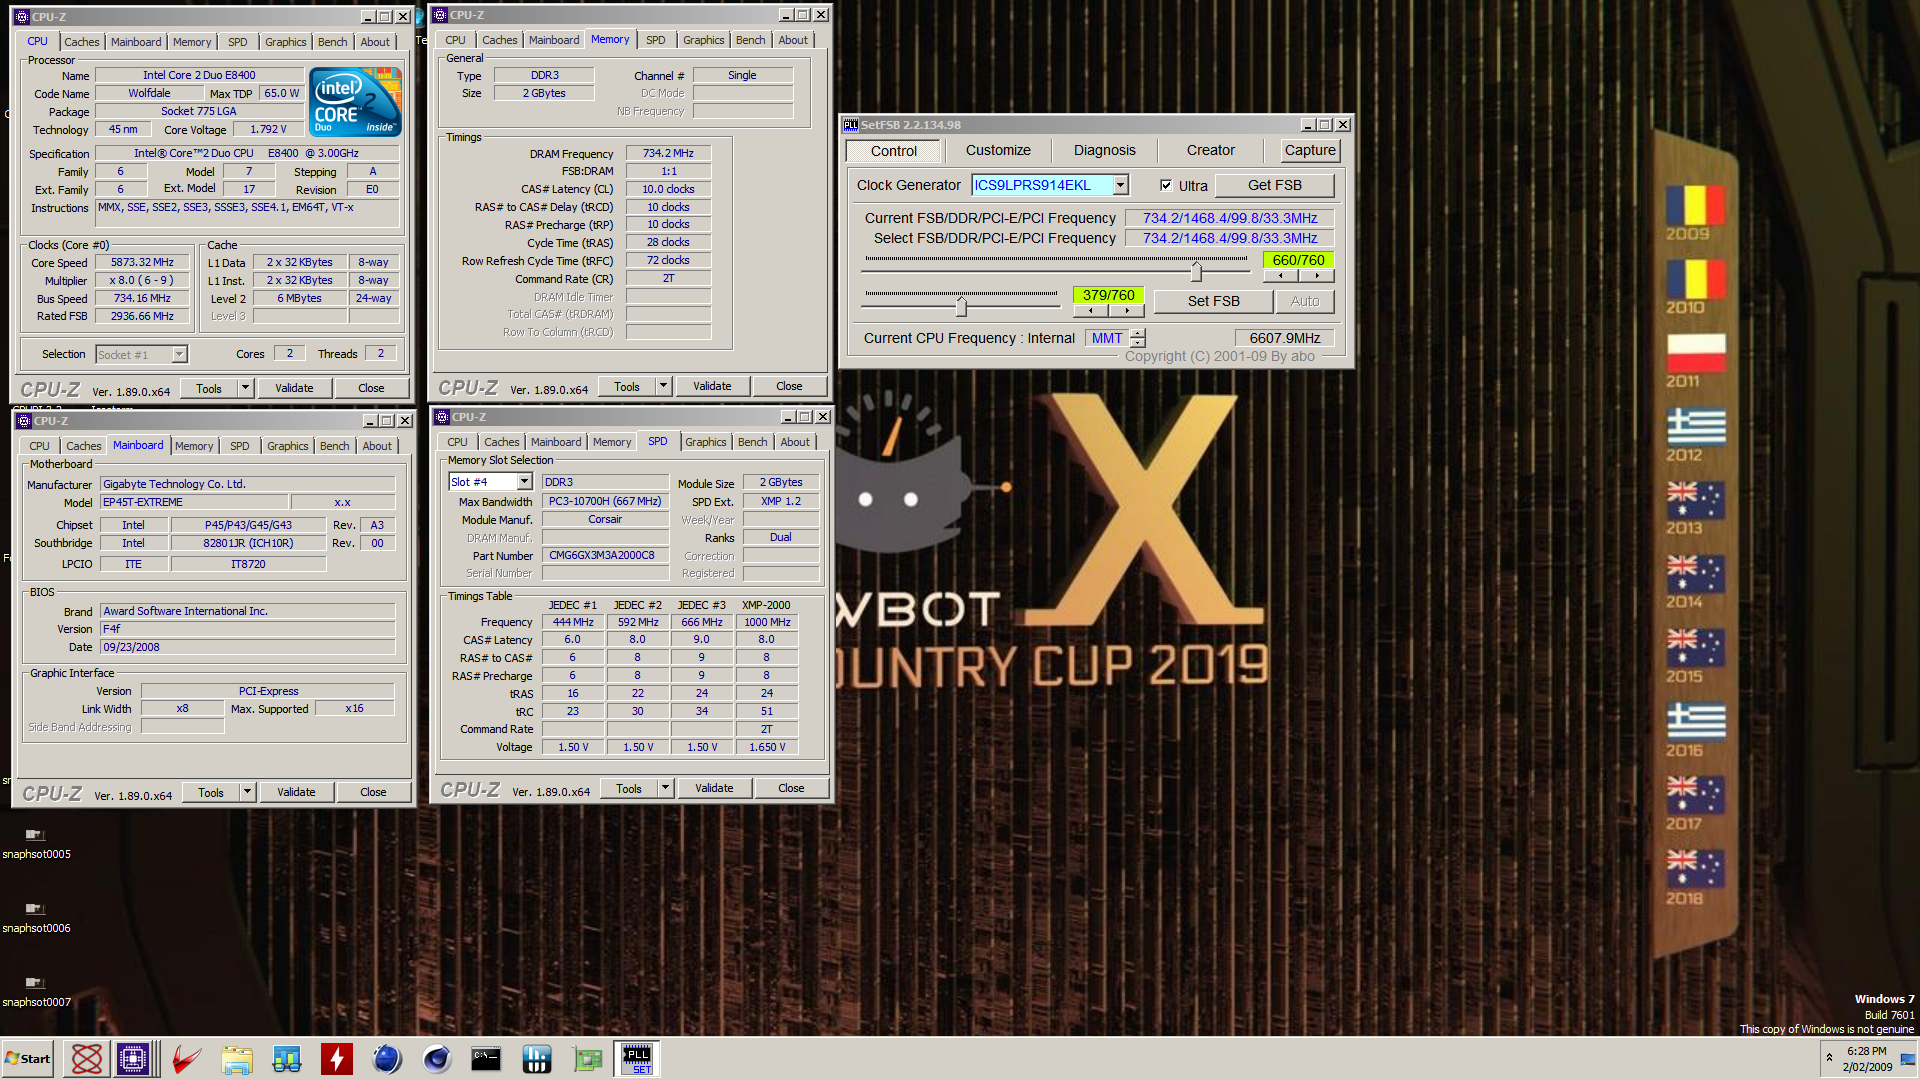Open Graphics tab in CPU-Z Memory window
The height and width of the screenshot is (1080, 1920).
703,40
